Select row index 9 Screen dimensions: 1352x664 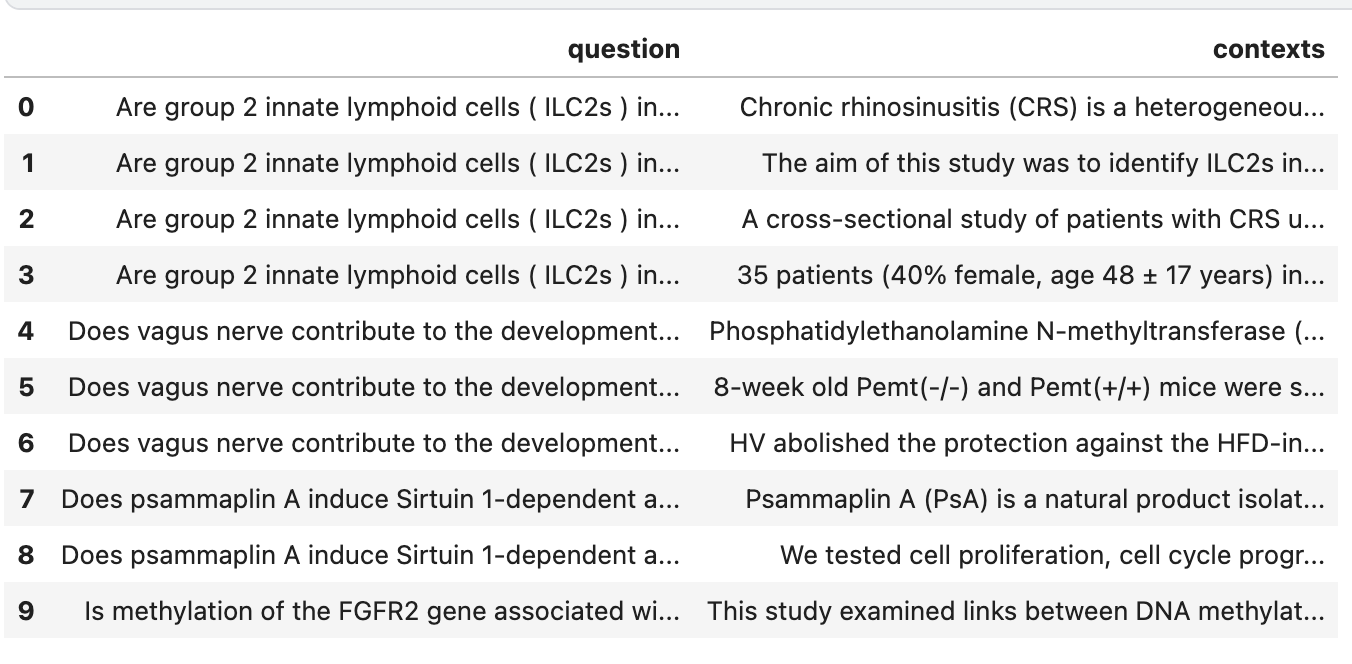point(26,610)
